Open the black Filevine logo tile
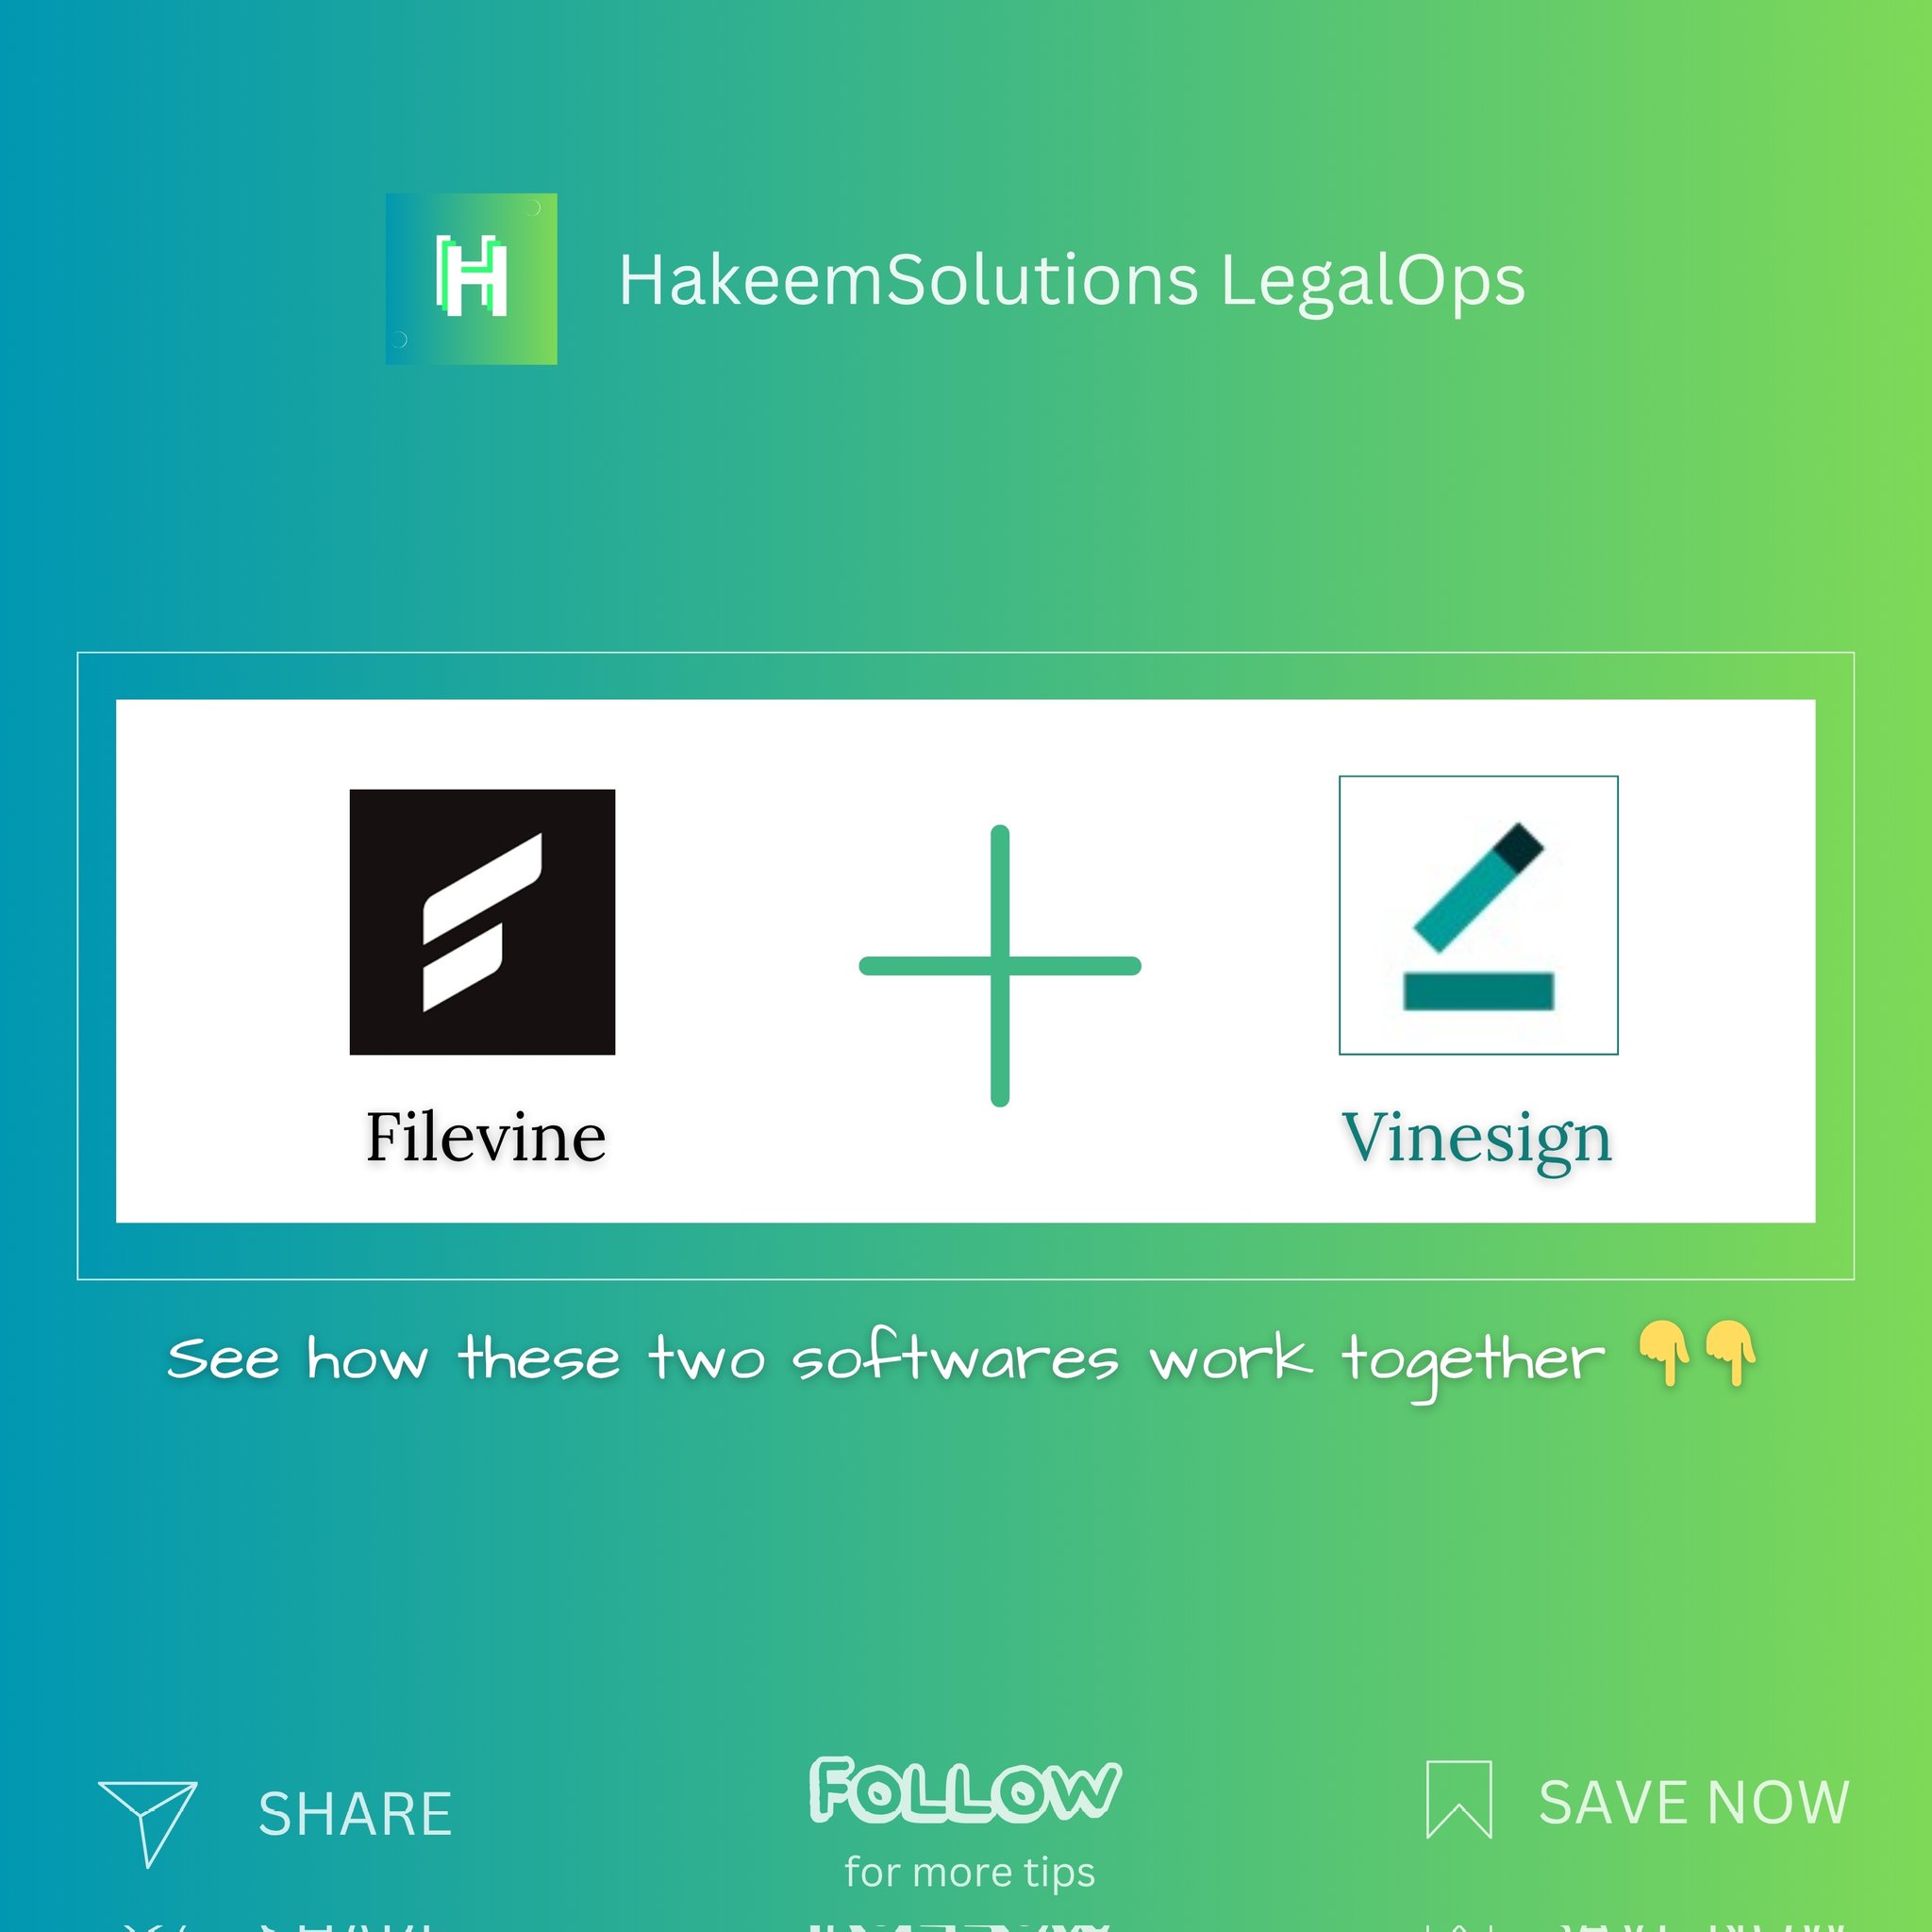This screenshot has height=1932, width=1932. click(482, 922)
